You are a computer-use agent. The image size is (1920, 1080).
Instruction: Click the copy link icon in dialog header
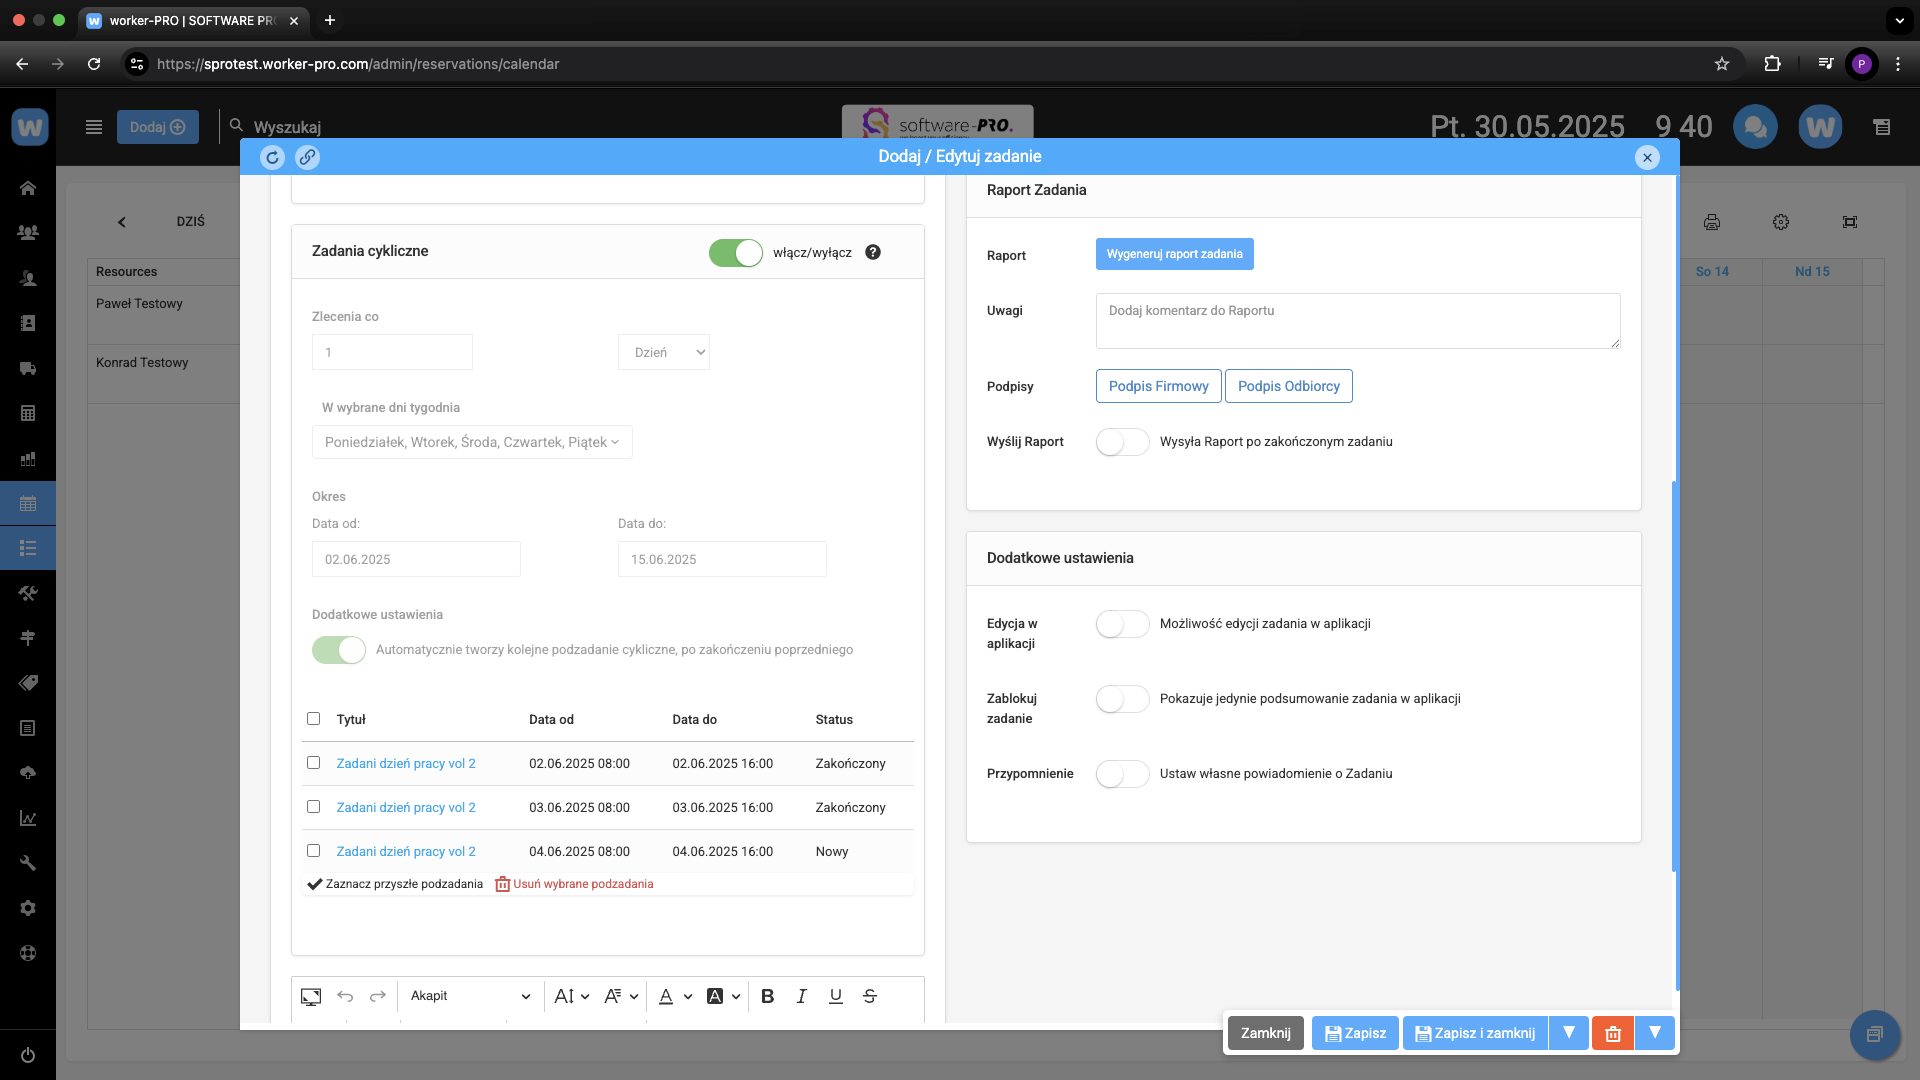[307, 157]
